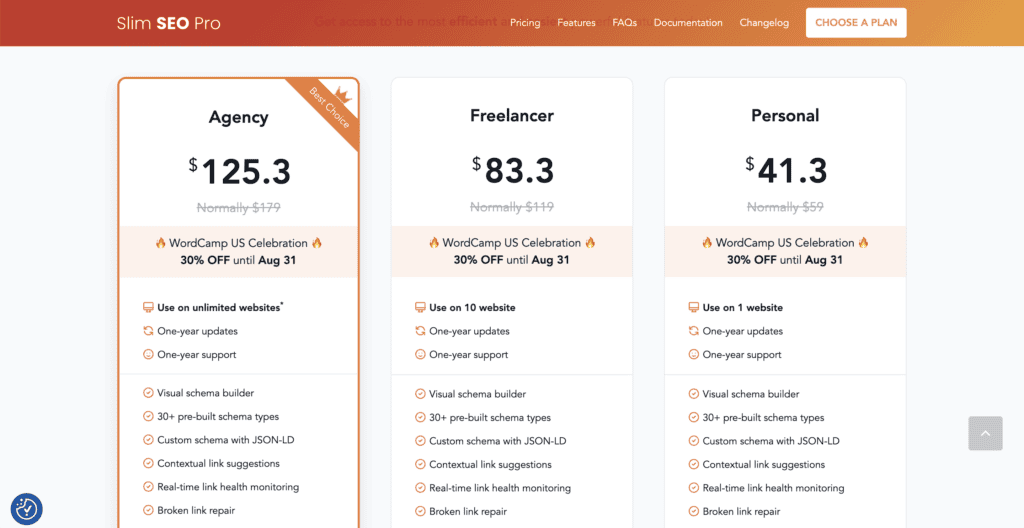Click Personal's WordCamp US Celebration banner

pos(785,252)
